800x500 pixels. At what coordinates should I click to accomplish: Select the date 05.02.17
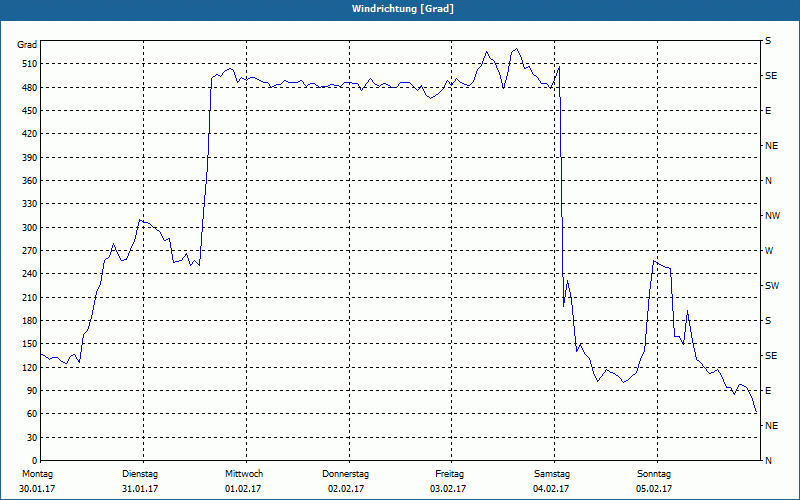[x=654, y=489]
